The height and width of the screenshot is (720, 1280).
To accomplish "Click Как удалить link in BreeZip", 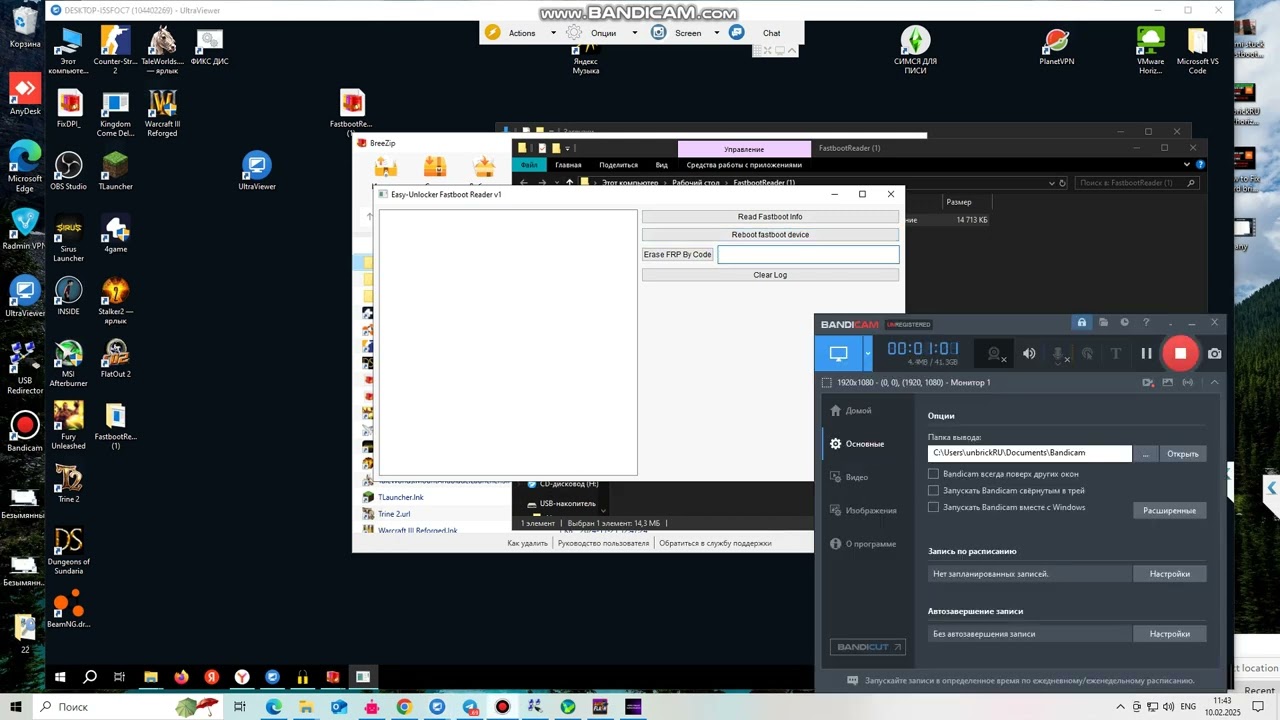I will click(527, 543).
